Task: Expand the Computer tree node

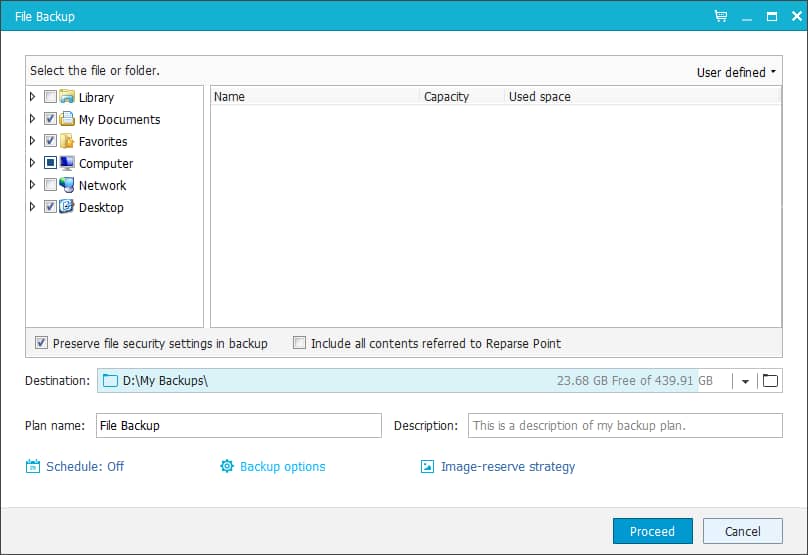Action: pos(33,163)
